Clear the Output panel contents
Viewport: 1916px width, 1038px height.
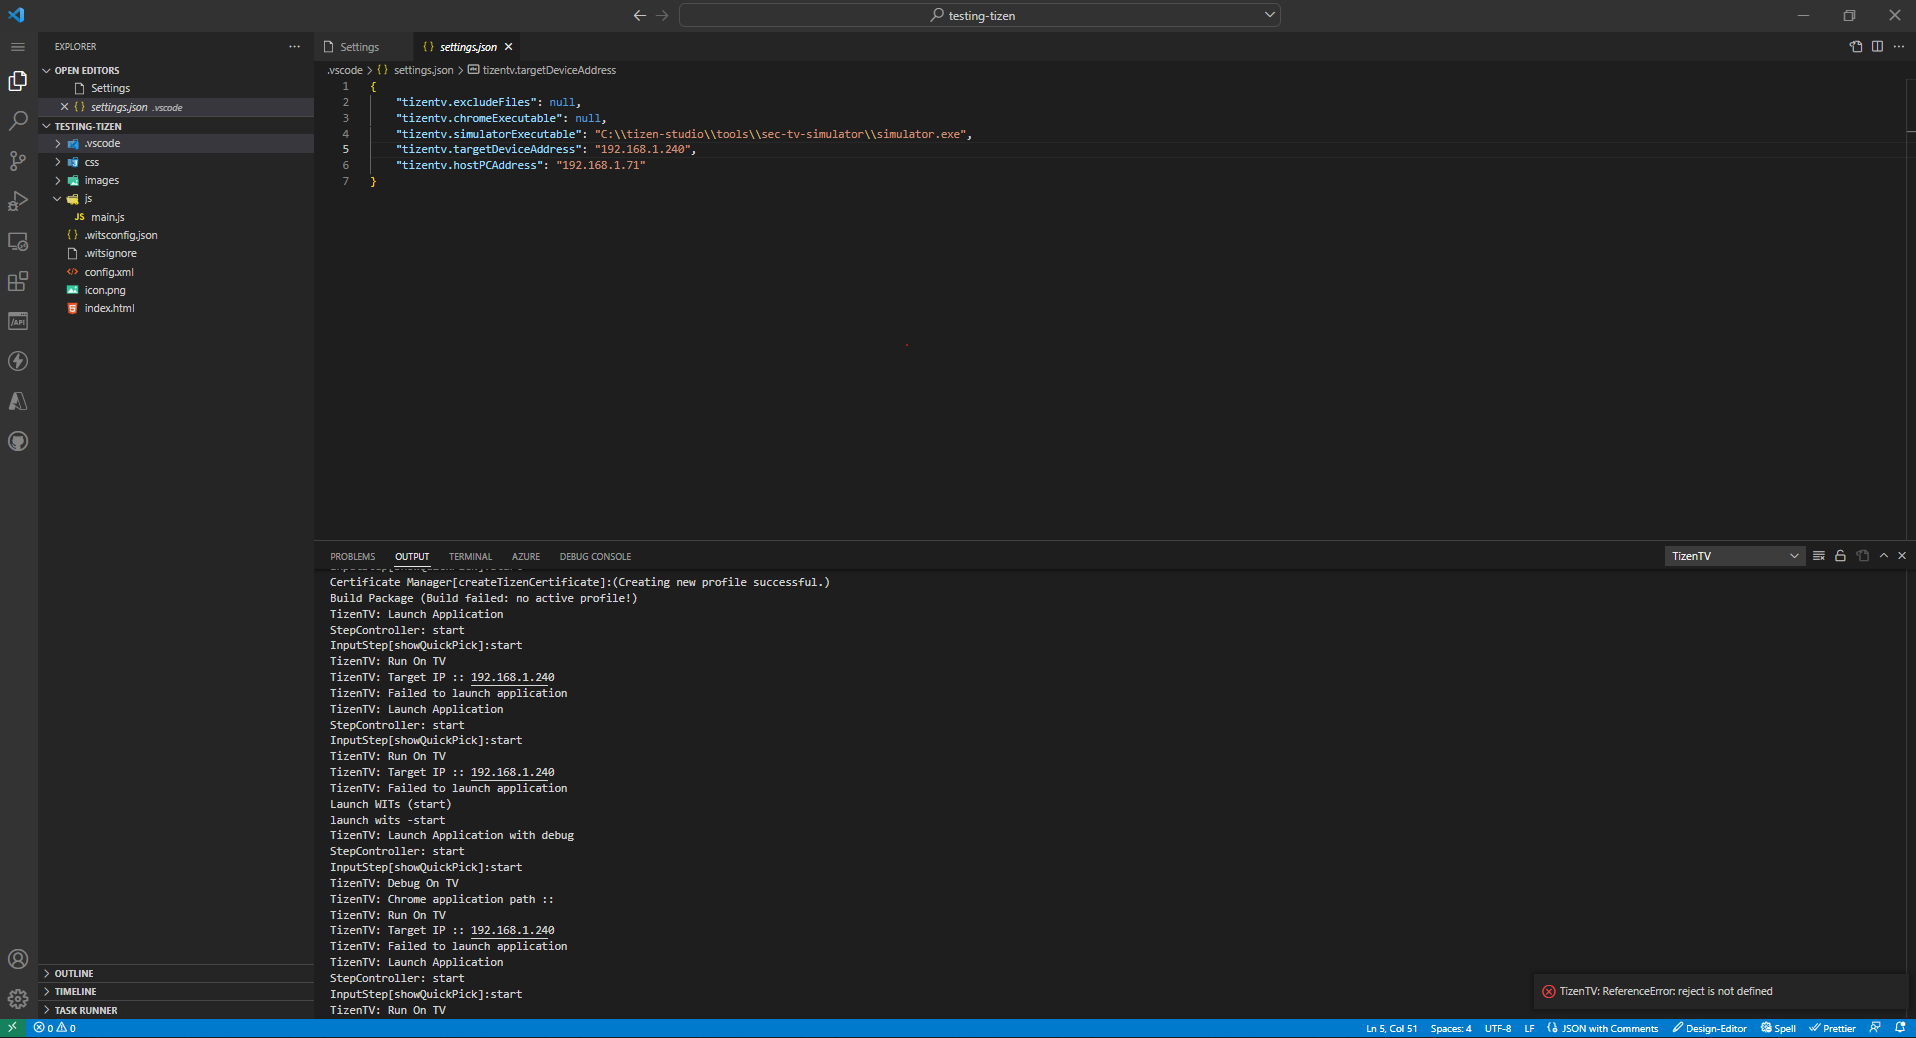click(x=1818, y=556)
